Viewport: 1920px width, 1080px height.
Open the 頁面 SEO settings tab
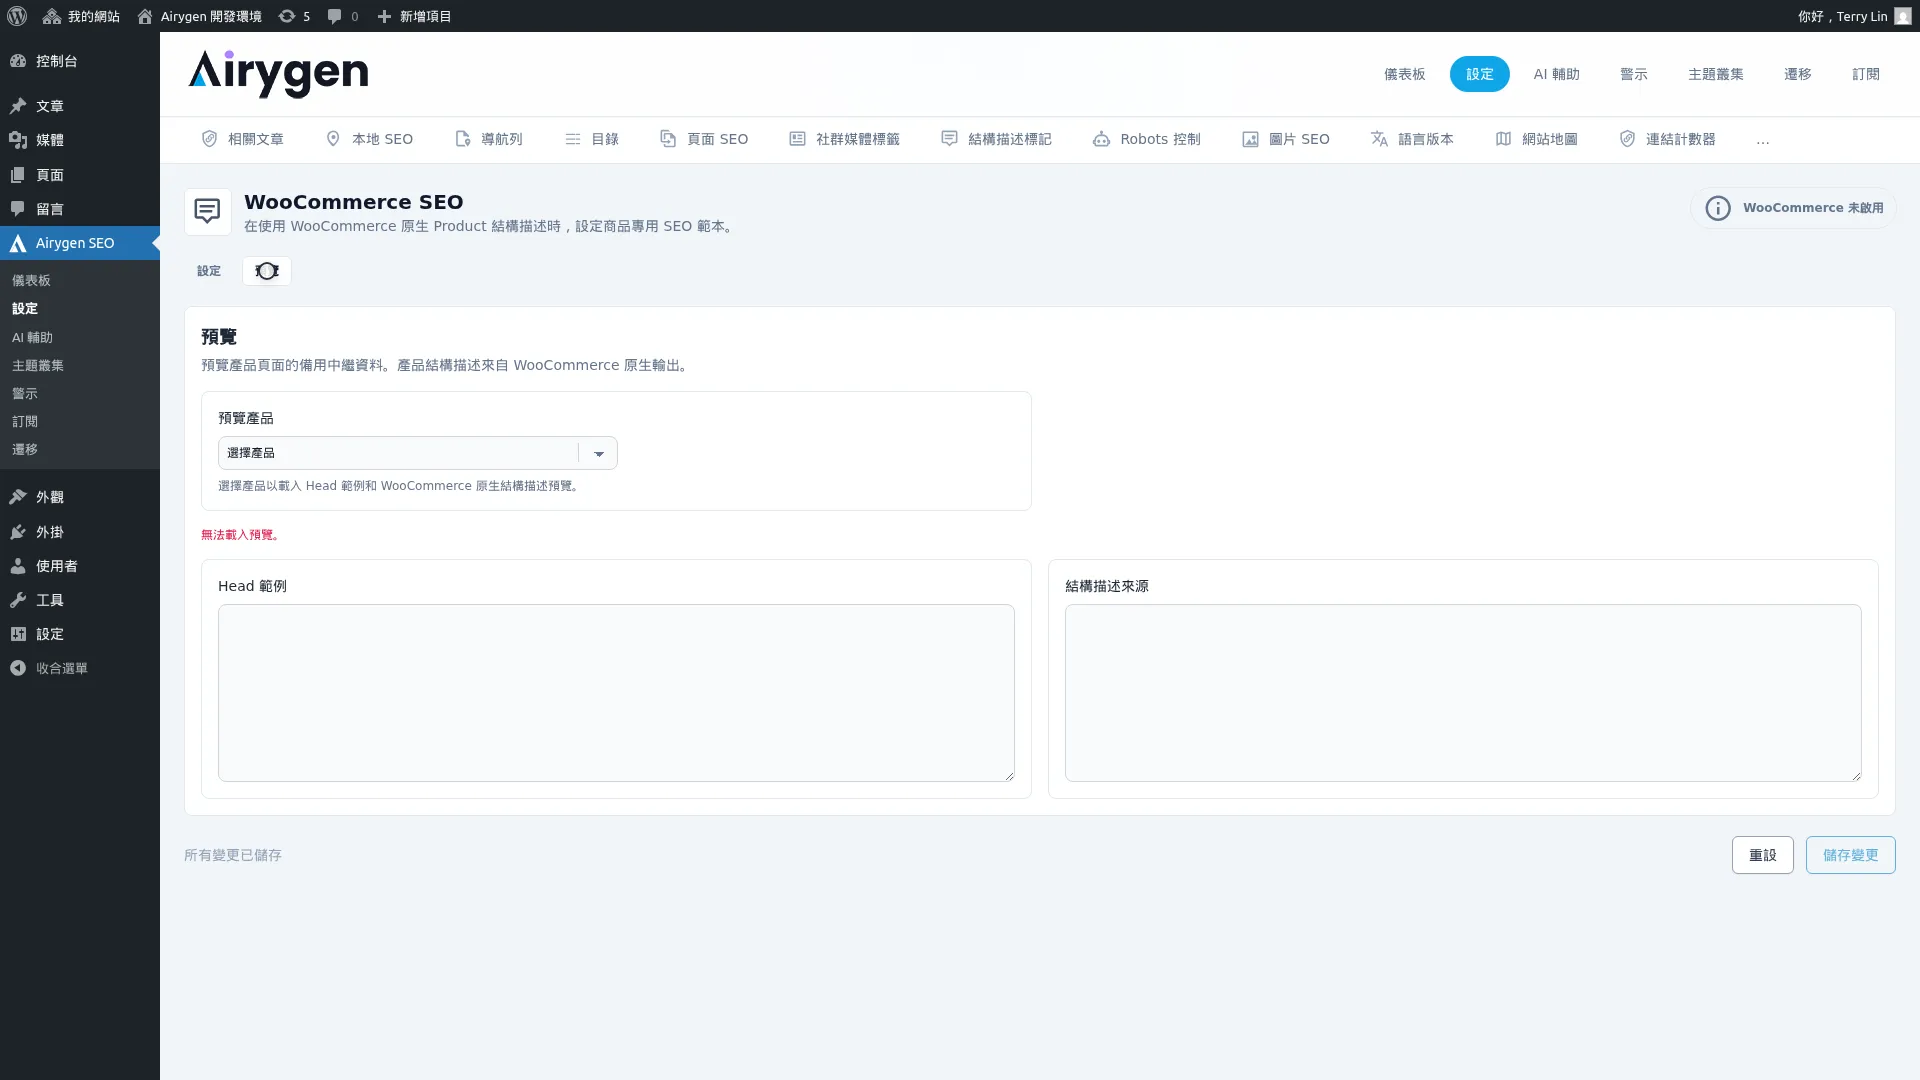[x=704, y=139]
